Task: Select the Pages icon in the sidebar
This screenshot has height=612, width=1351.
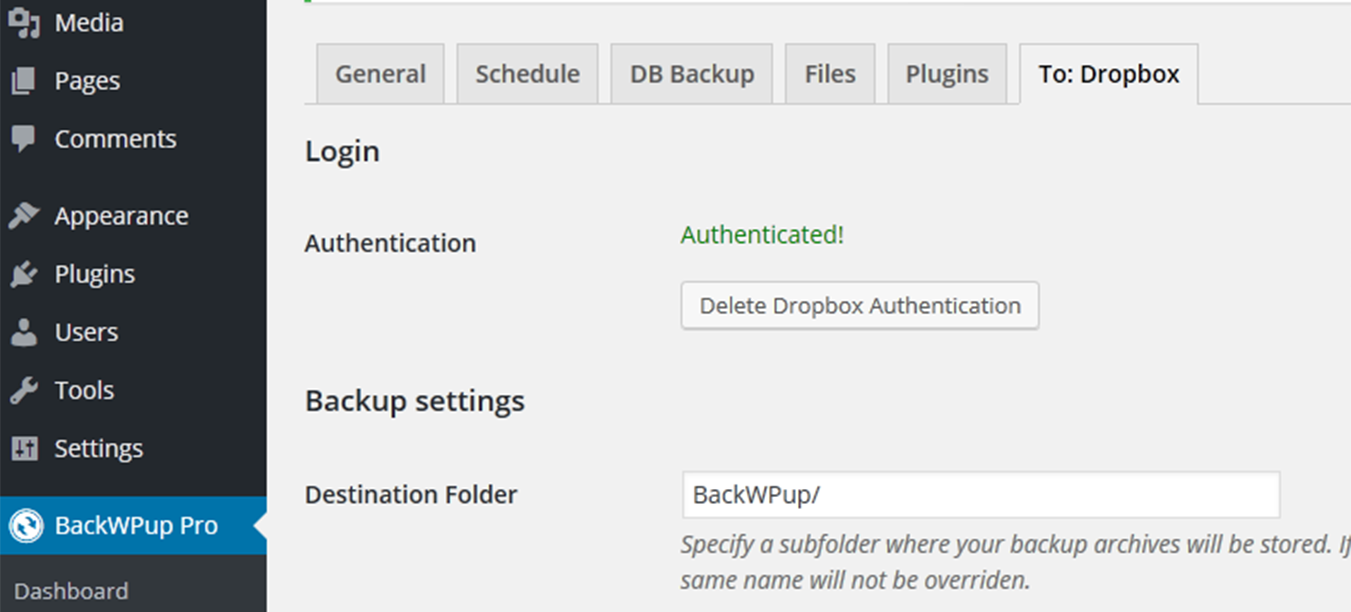Action: click(25, 80)
